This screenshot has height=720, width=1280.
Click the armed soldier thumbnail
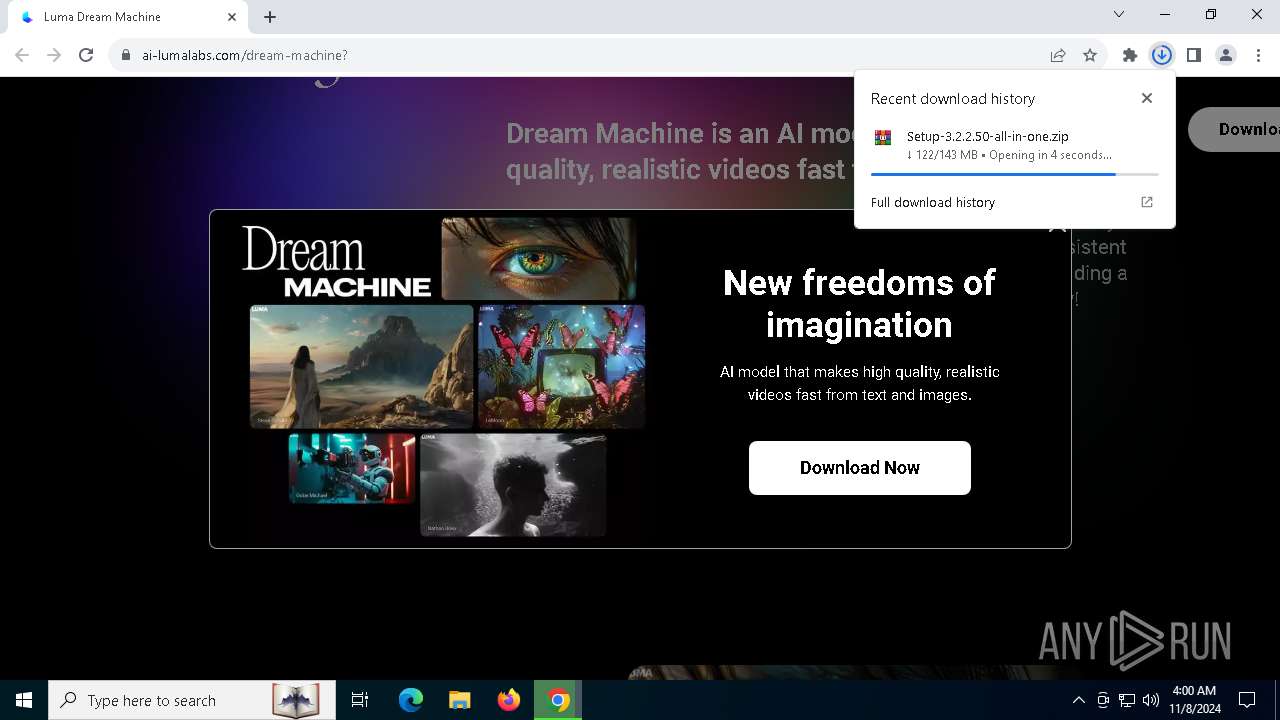pos(352,468)
